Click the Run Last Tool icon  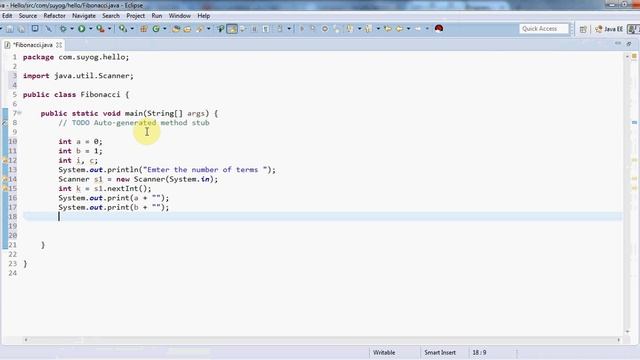[x=100, y=29]
